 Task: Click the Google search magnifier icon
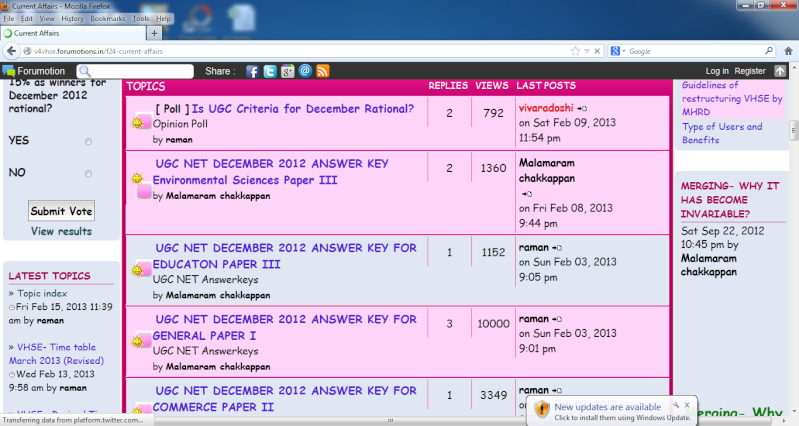pyautogui.click(x=769, y=50)
